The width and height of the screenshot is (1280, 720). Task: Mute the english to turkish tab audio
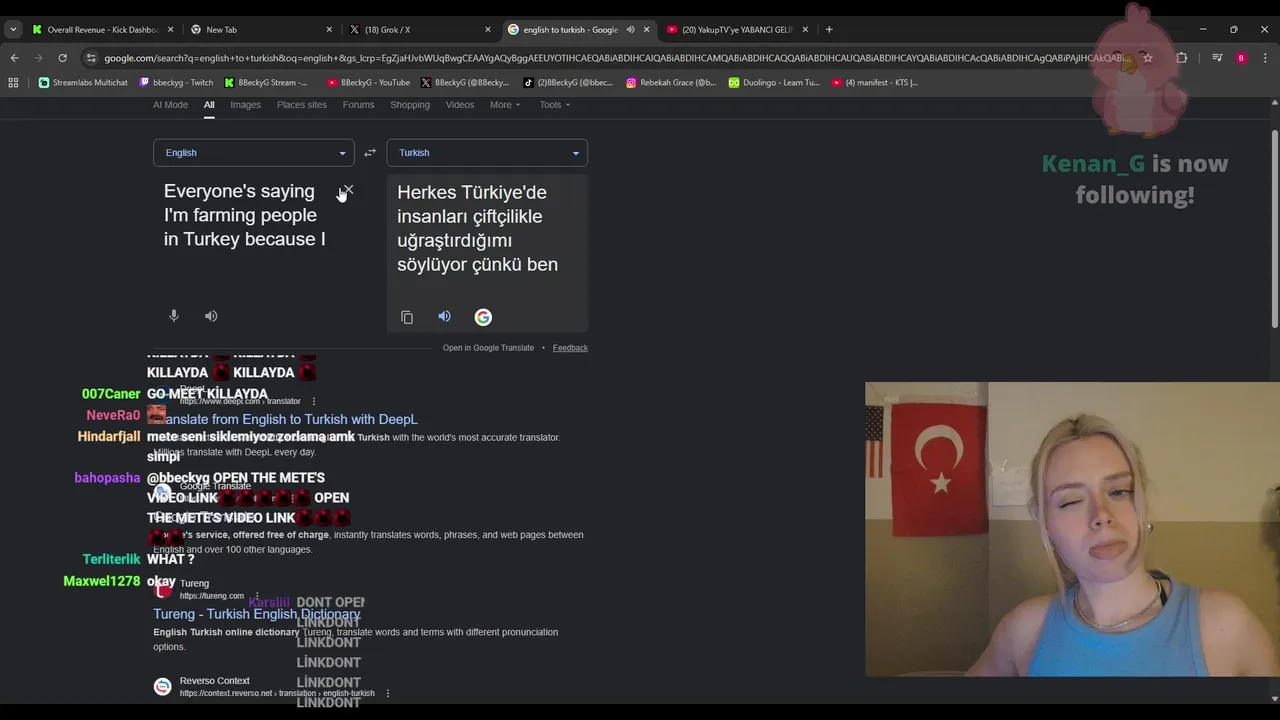tap(630, 30)
